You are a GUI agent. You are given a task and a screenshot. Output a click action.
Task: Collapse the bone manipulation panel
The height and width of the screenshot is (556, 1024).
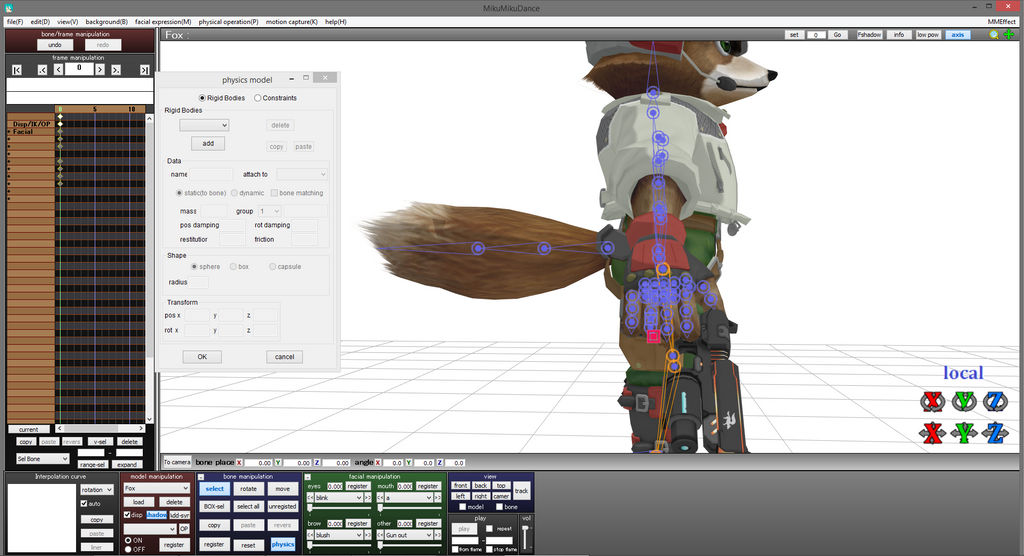200,477
